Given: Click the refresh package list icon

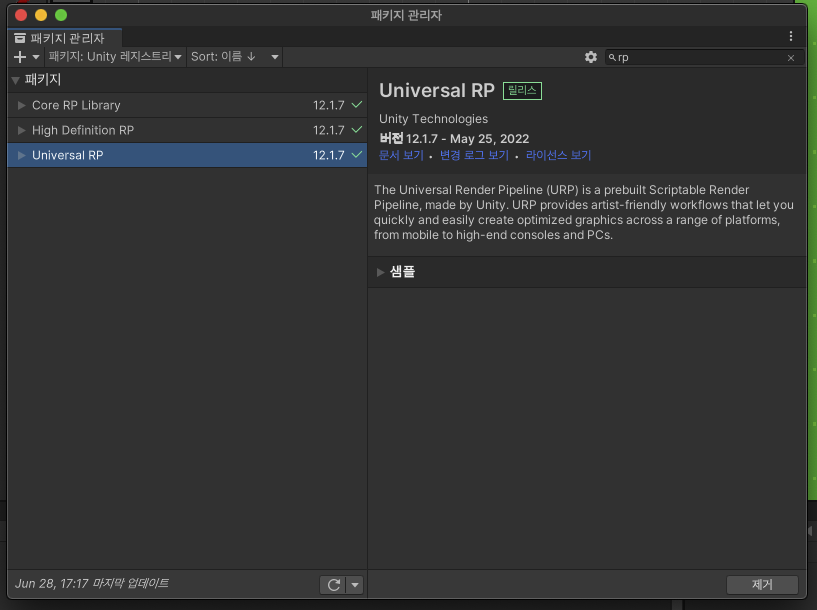Looking at the screenshot, I should pyautogui.click(x=333, y=585).
